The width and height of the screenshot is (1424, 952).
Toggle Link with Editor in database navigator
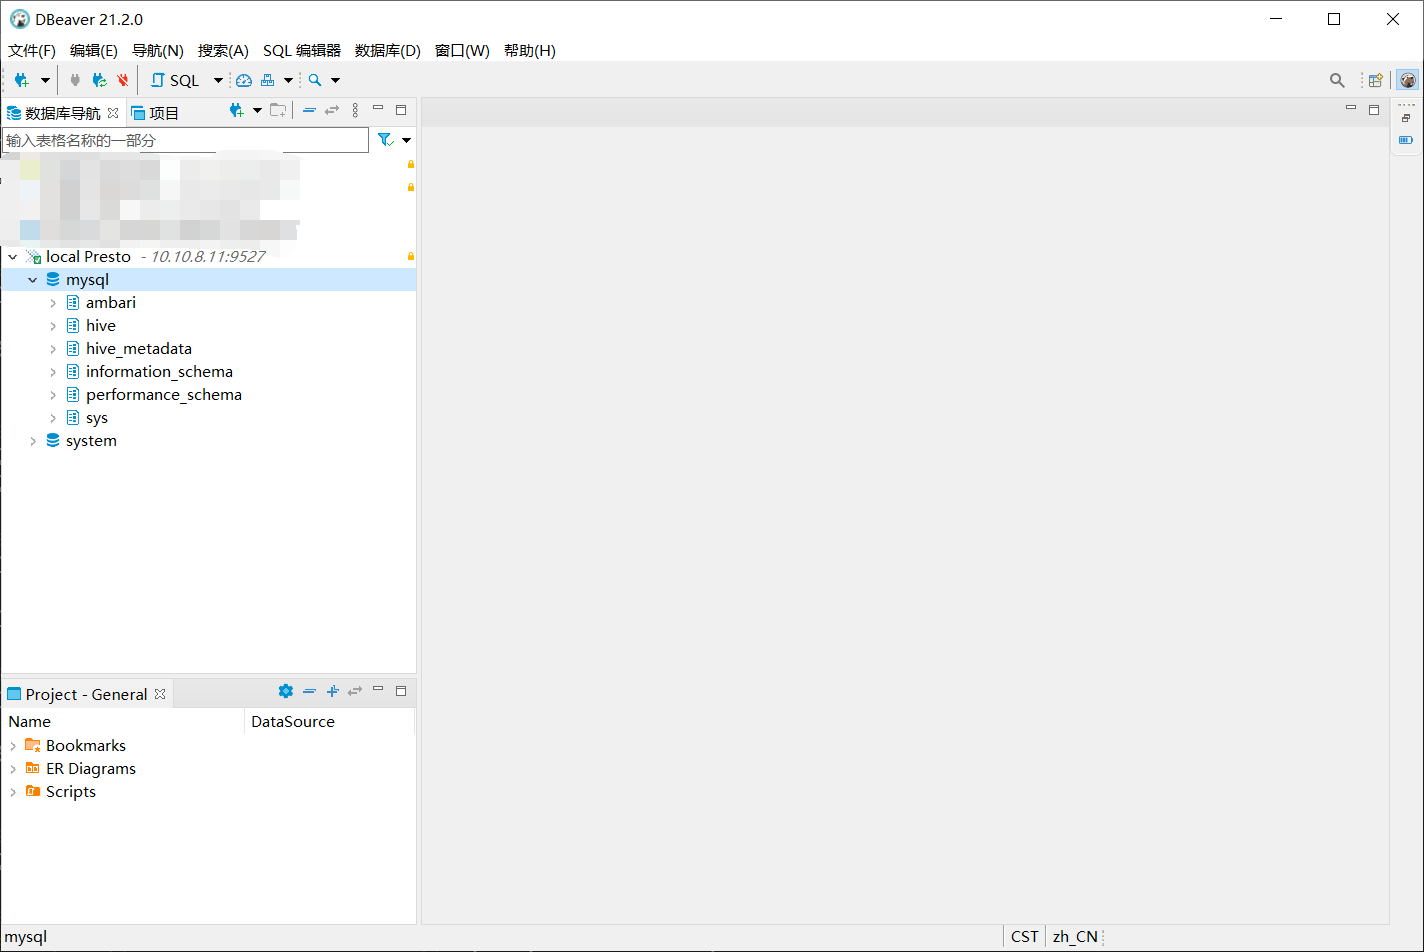click(332, 110)
